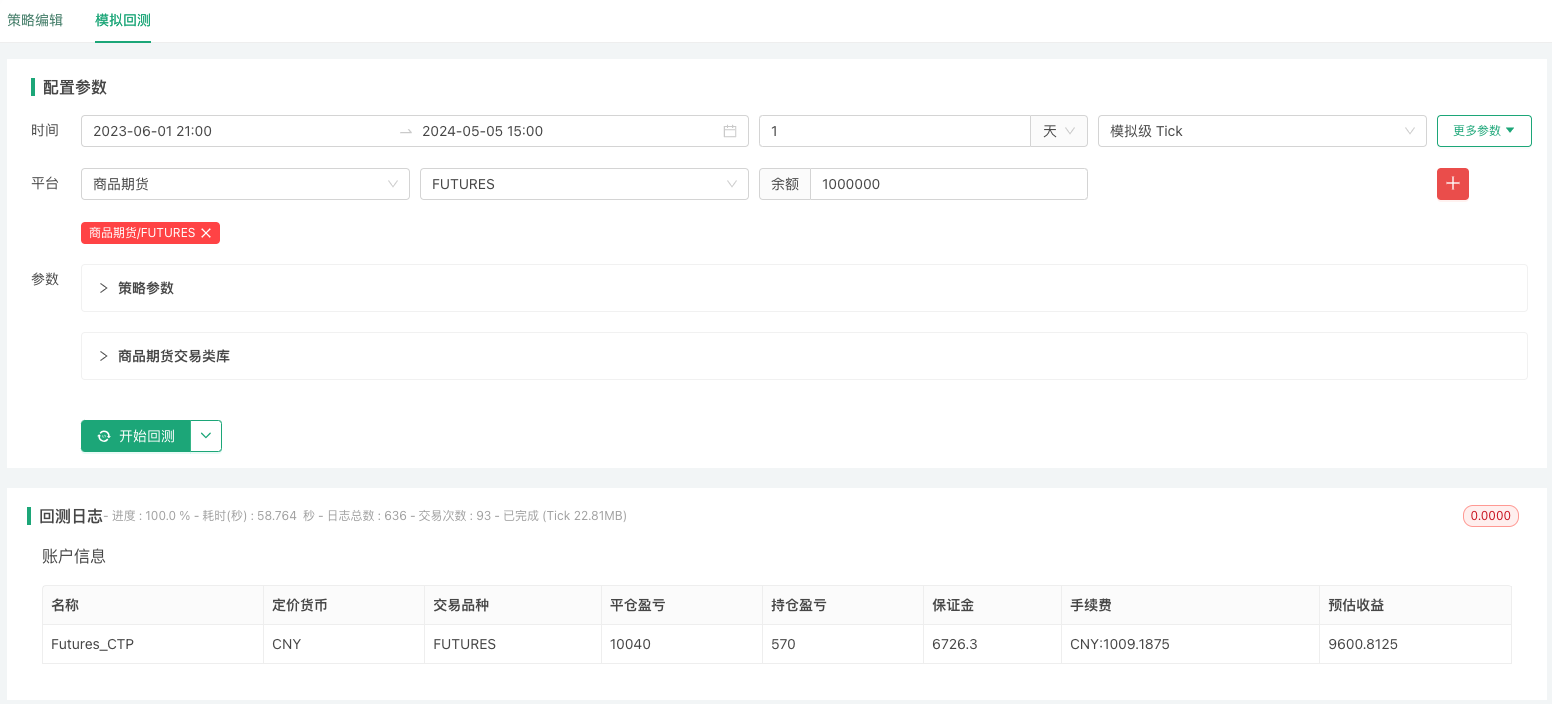Open the FUTURES symbol dropdown
Viewport: 1552px width, 704px height.
584,184
